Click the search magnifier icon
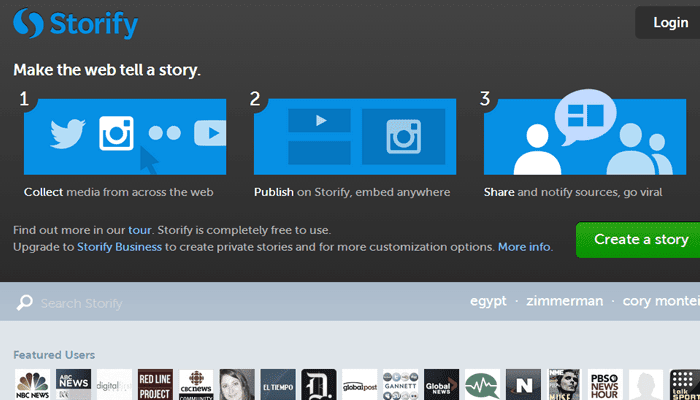The height and width of the screenshot is (400, 700). (x=25, y=303)
